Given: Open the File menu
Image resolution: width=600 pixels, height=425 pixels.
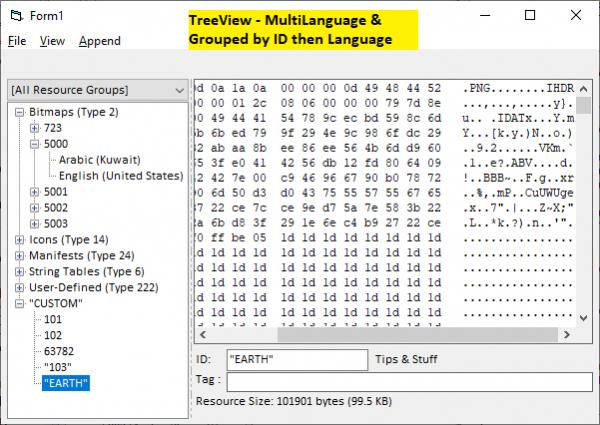Looking at the screenshot, I should click(17, 41).
